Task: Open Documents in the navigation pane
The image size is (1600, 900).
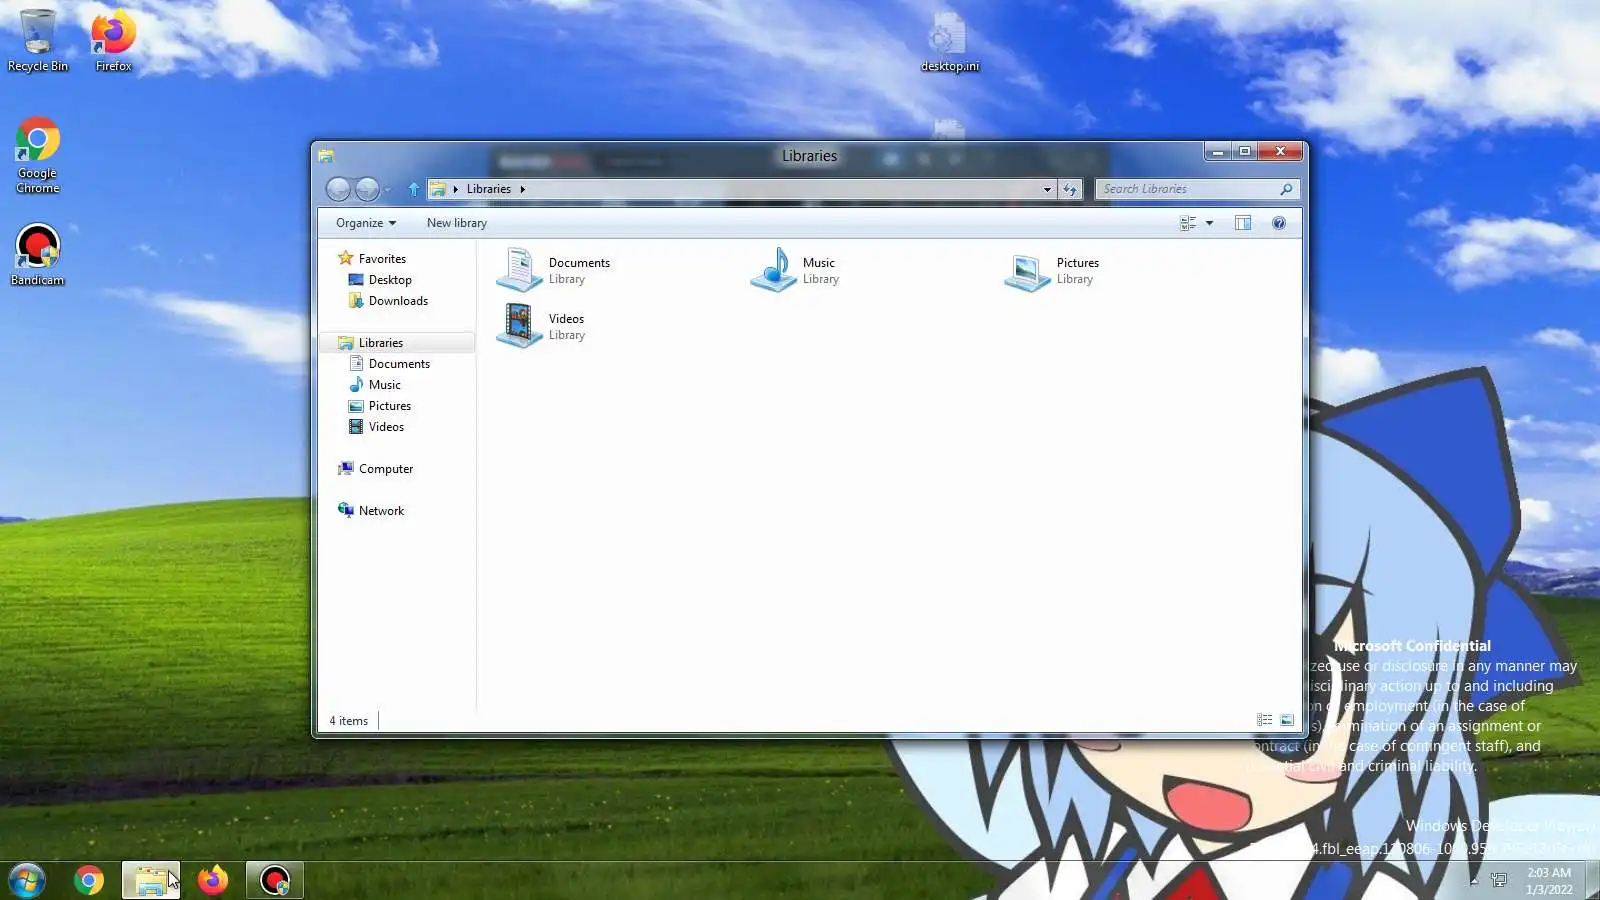Action: pyautogui.click(x=389, y=364)
